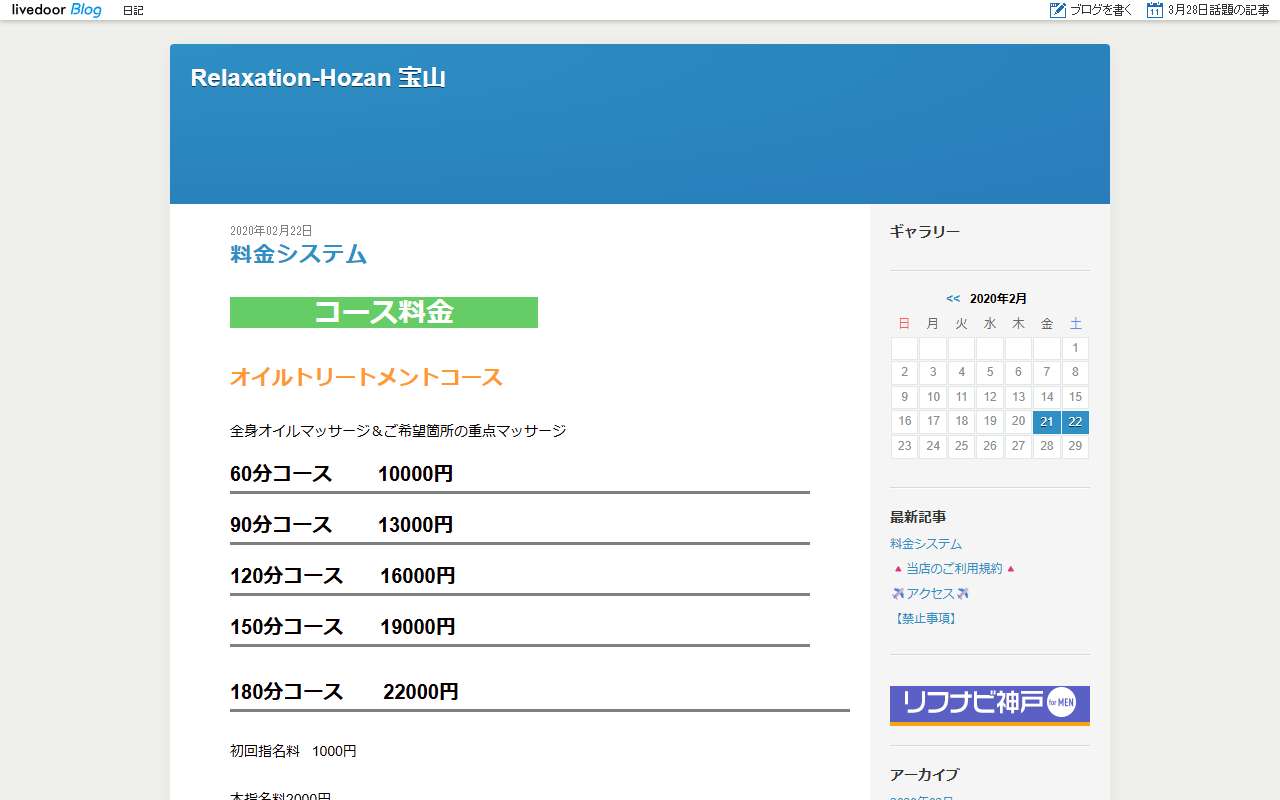1280x800 pixels.
Task: Click the red triangle icon before 当店のご利用規約
Action: pos(897,569)
